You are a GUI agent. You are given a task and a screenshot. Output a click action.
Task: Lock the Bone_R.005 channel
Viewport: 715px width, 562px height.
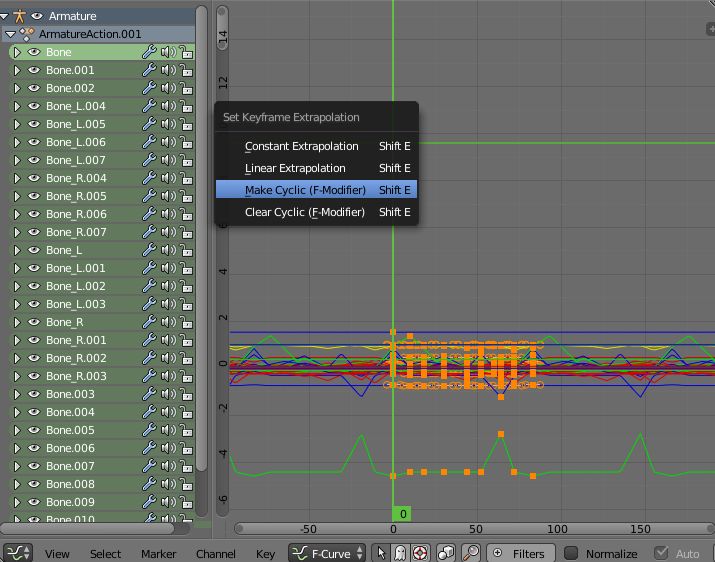[x=186, y=196]
